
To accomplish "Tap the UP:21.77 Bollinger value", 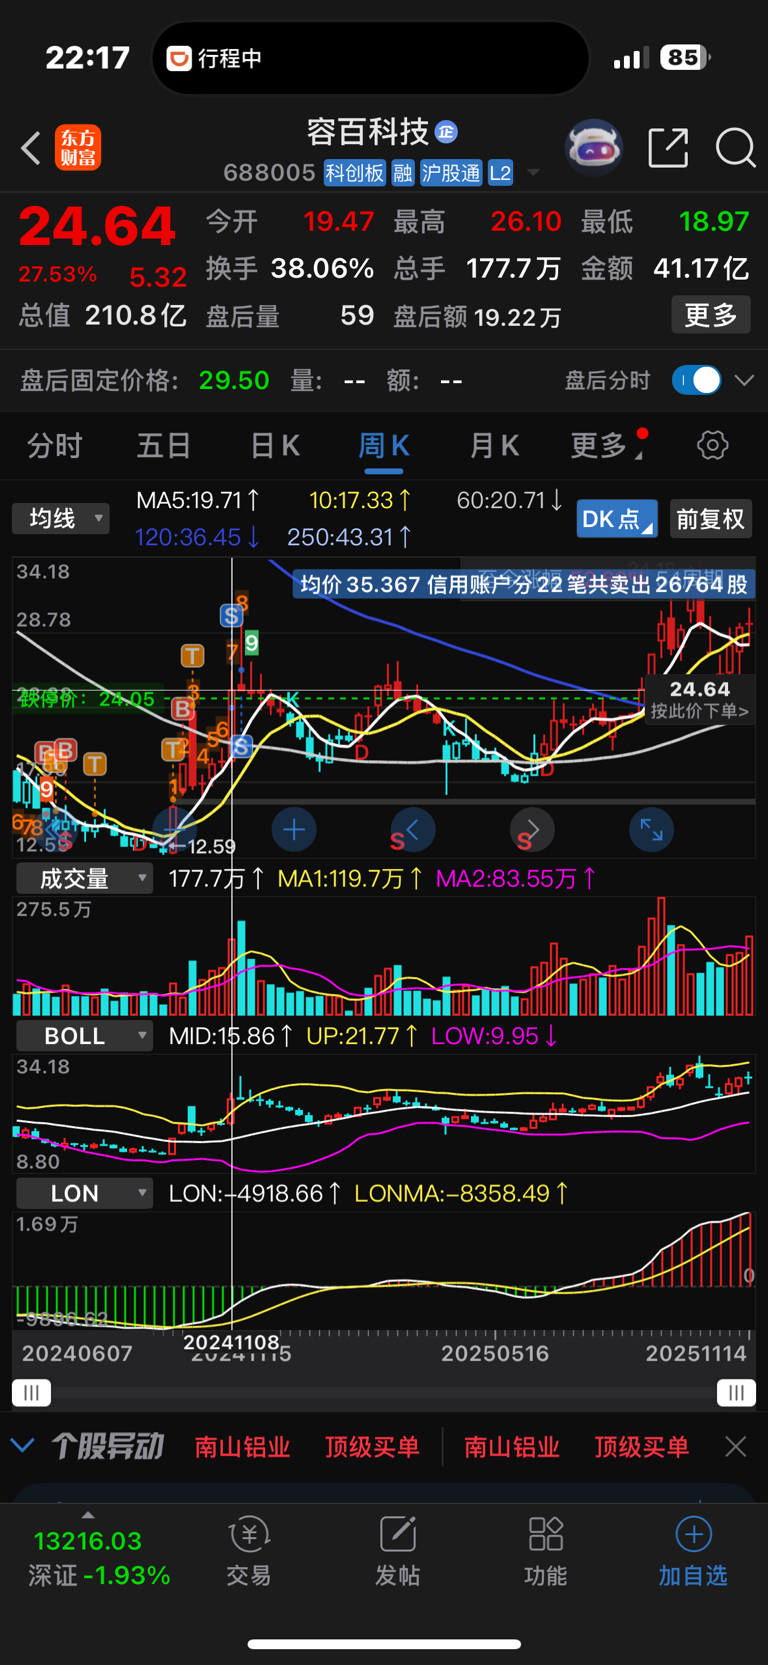I will point(362,1036).
